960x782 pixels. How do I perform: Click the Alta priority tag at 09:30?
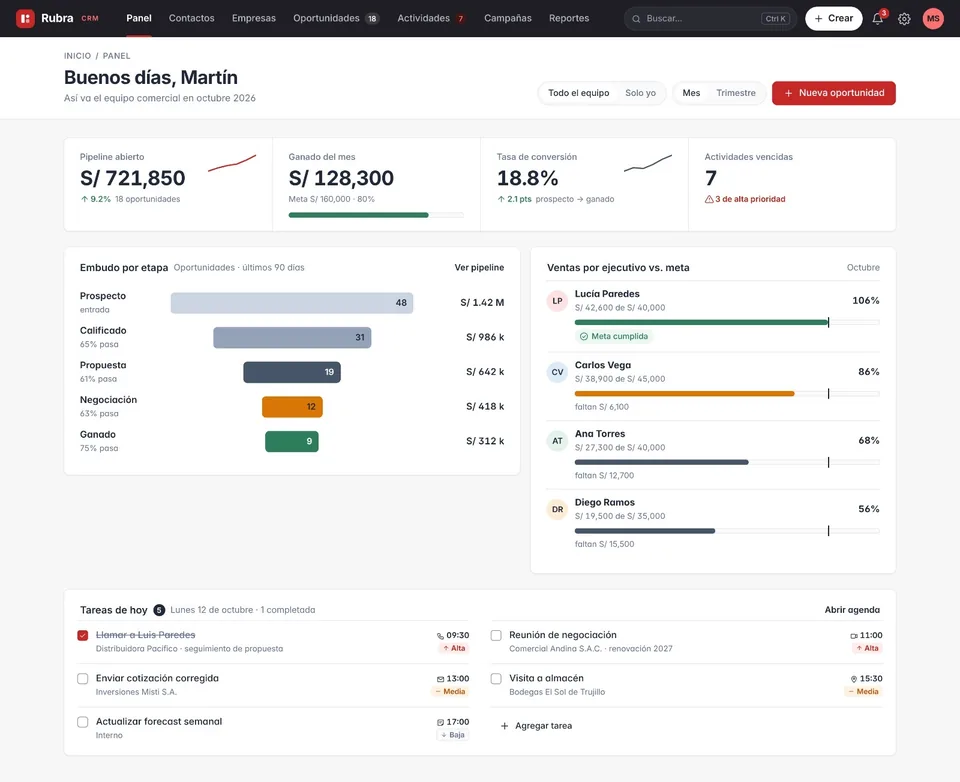[454, 648]
